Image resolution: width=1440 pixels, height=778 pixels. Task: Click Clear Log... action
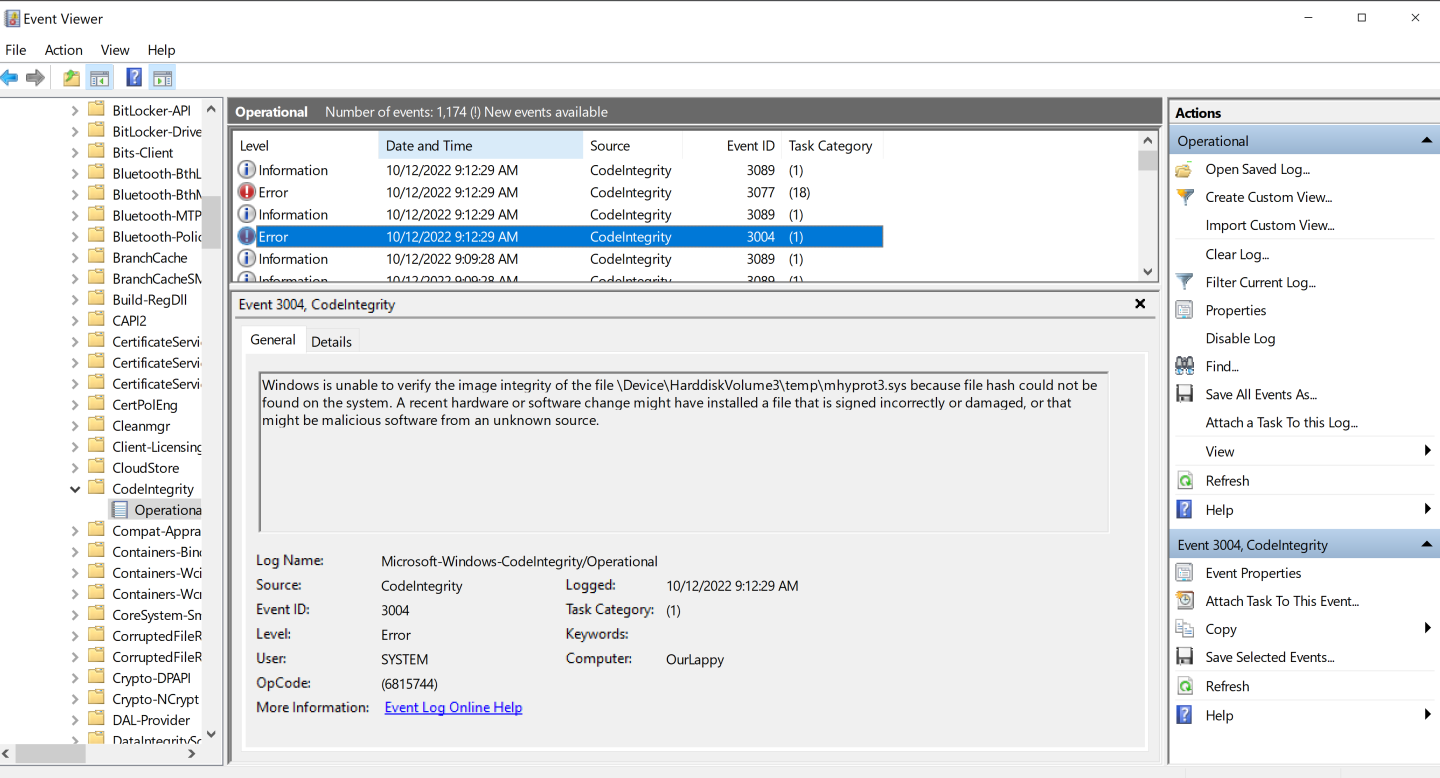(x=1237, y=254)
